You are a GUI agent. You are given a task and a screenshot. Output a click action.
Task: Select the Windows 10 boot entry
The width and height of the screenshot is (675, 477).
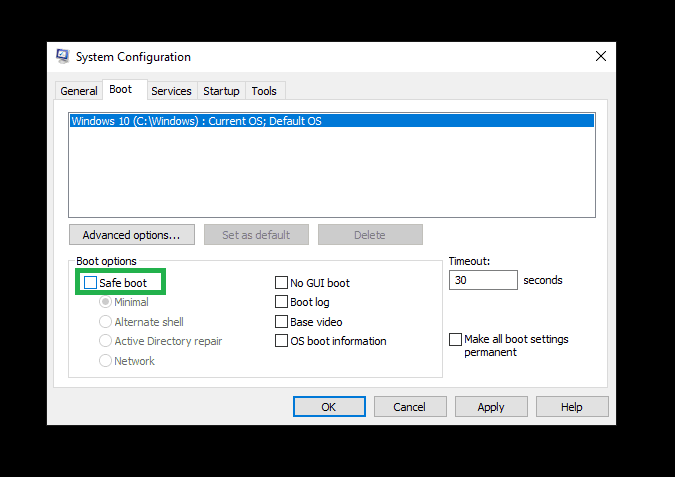click(332, 121)
